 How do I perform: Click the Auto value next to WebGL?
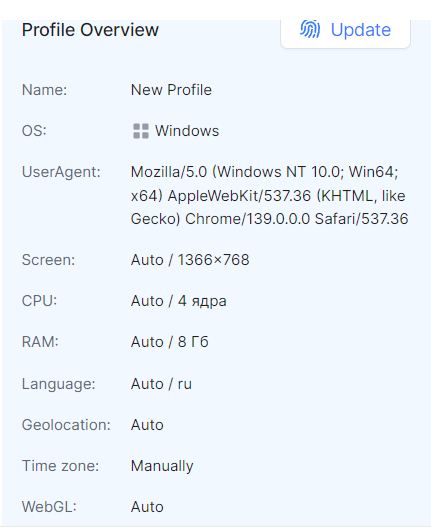click(x=147, y=507)
